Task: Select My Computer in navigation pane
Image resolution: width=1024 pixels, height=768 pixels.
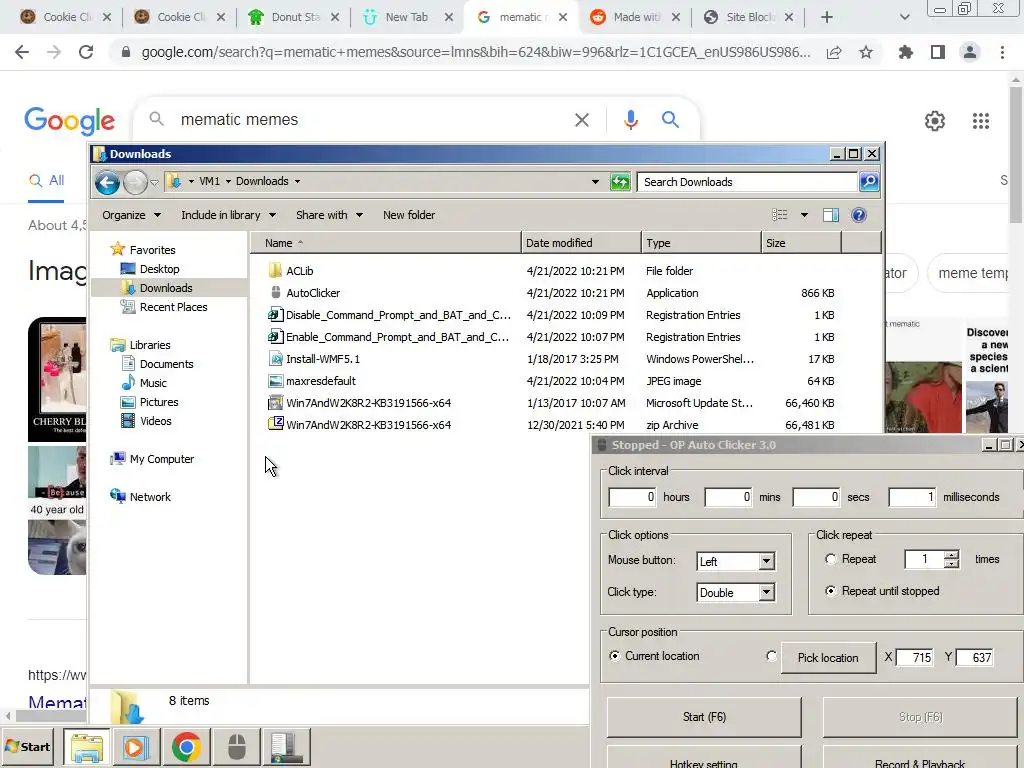Action: pyautogui.click(x=161, y=459)
